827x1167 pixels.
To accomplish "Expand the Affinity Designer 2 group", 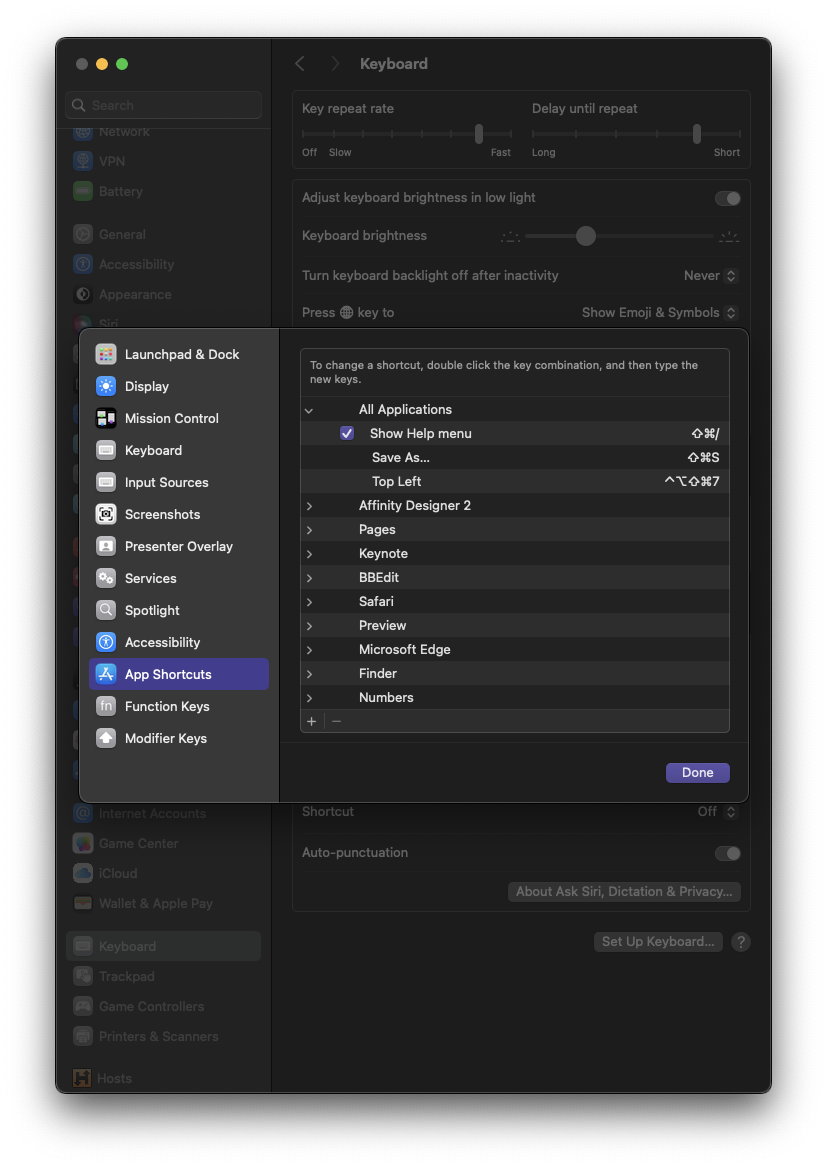I will tap(309, 506).
